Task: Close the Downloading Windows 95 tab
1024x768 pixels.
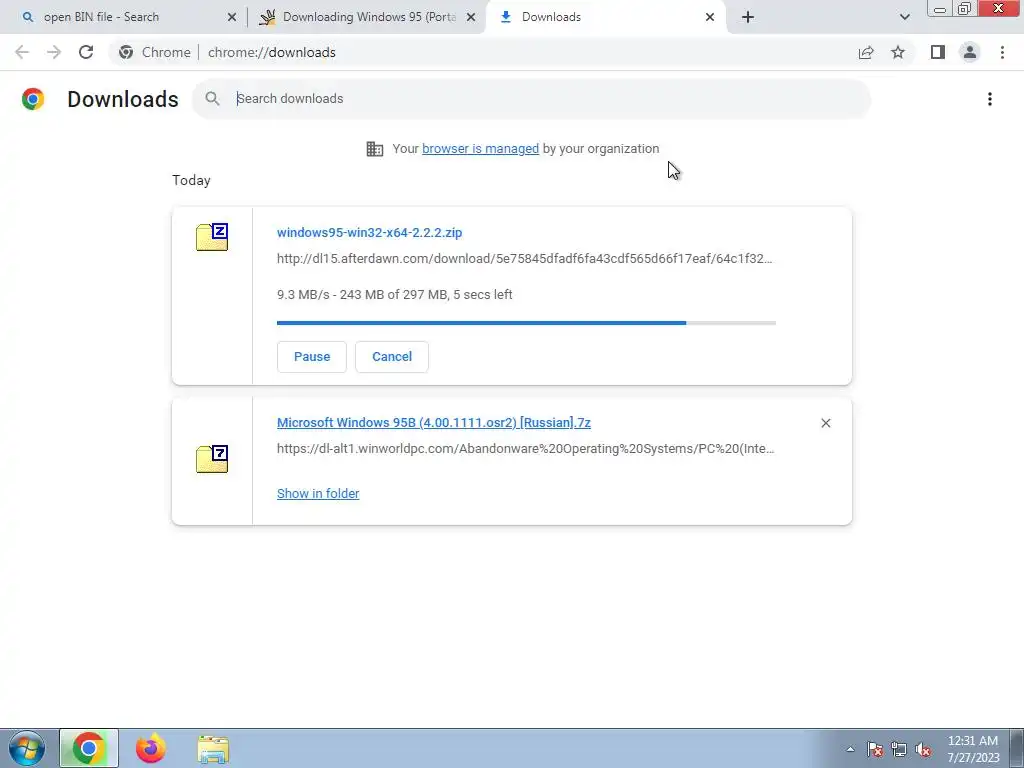Action: (x=471, y=18)
